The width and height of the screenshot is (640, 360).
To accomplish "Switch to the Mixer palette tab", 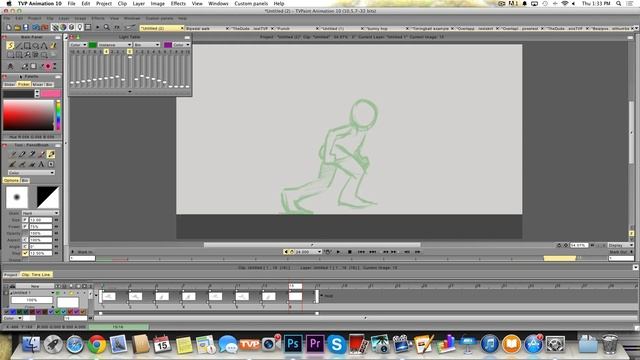I will tap(38, 84).
